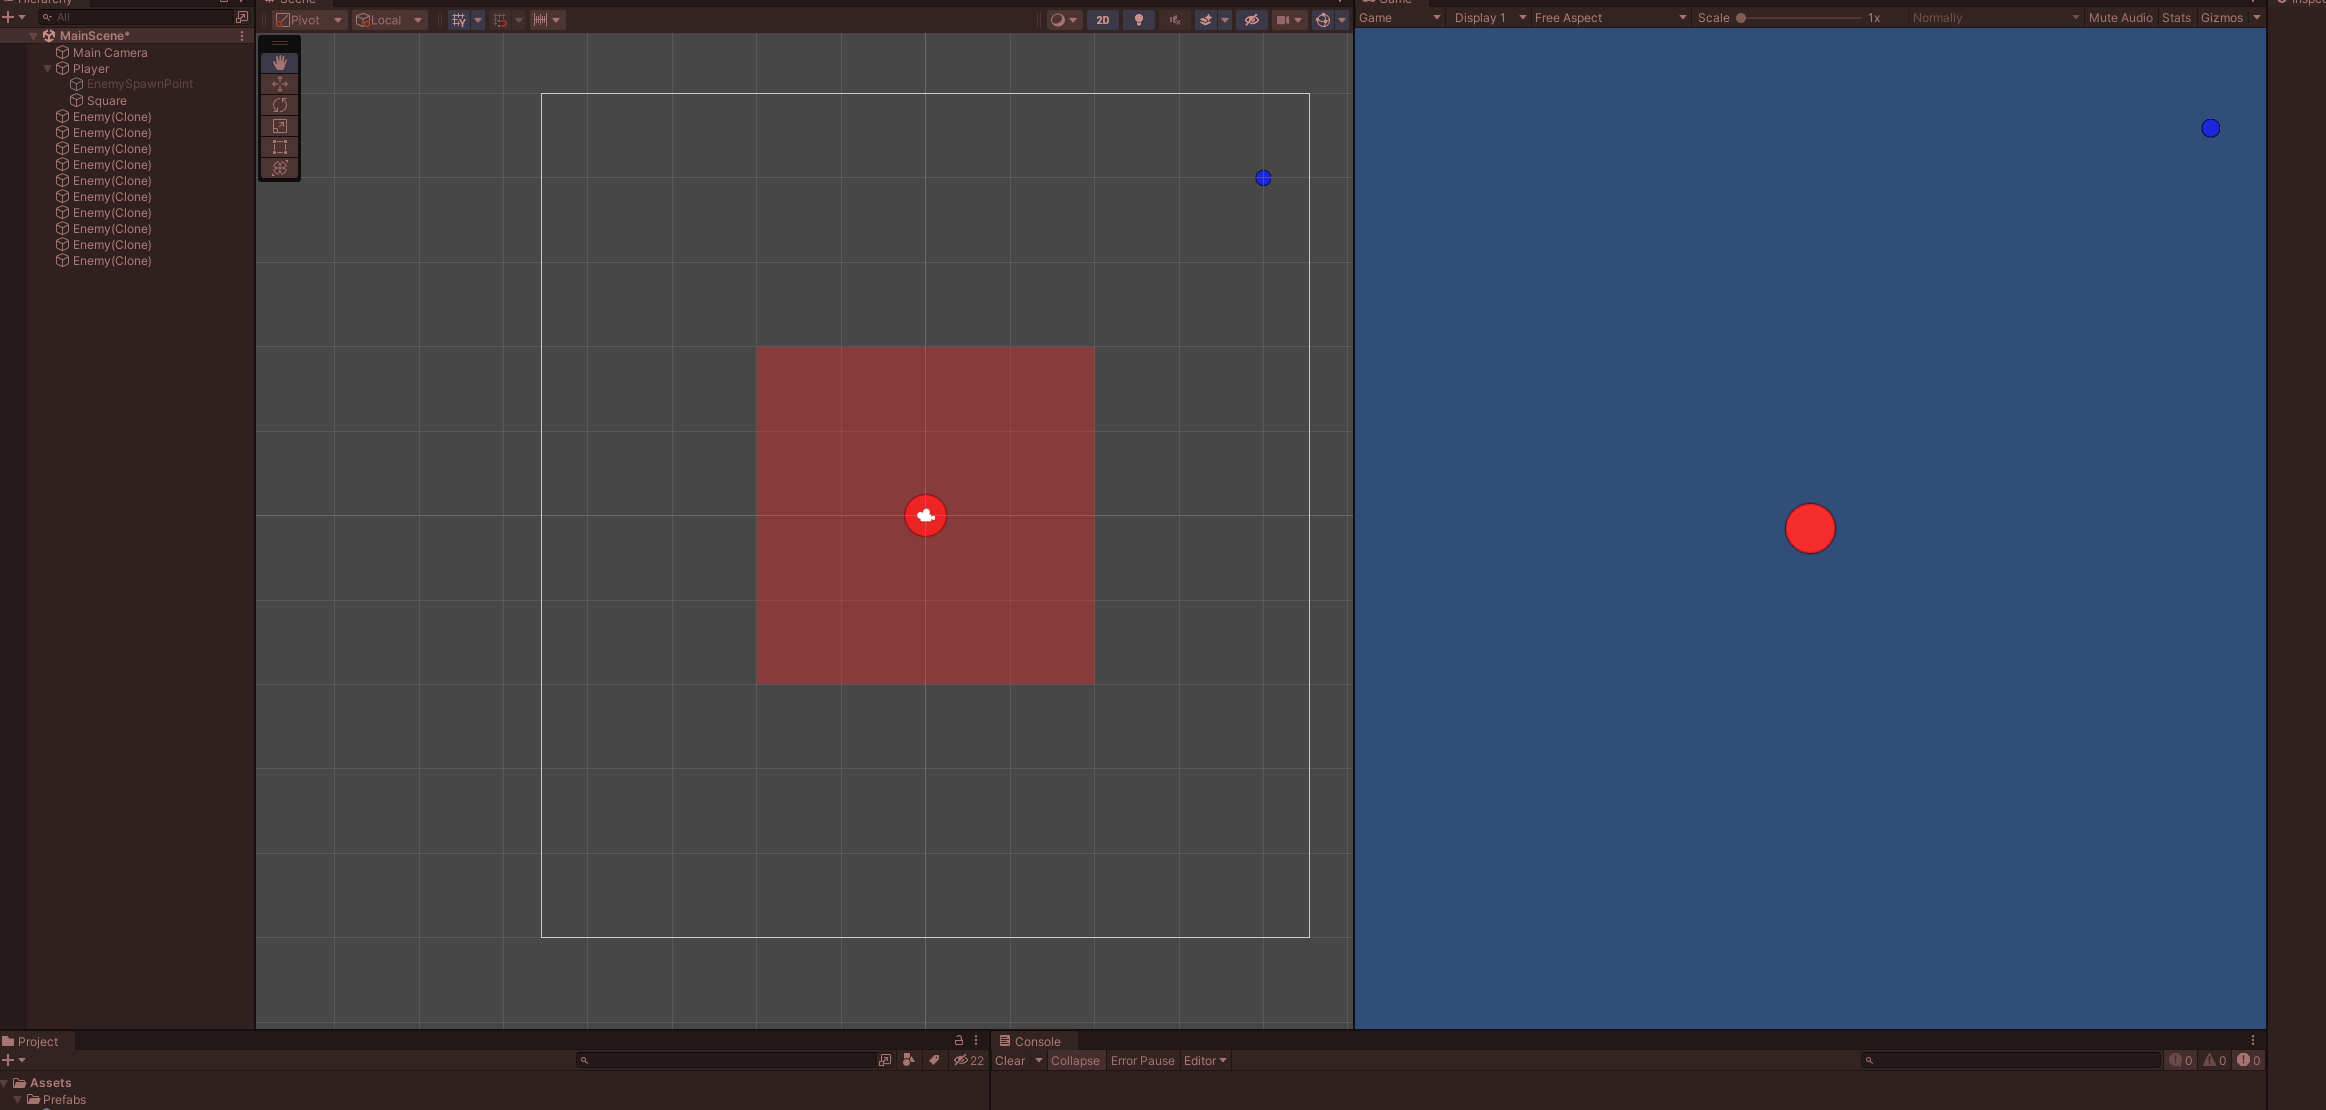Image resolution: width=2326 pixels, height=1110 pixels.
Task: Clear the Console log
Action: (1010, 1061)
